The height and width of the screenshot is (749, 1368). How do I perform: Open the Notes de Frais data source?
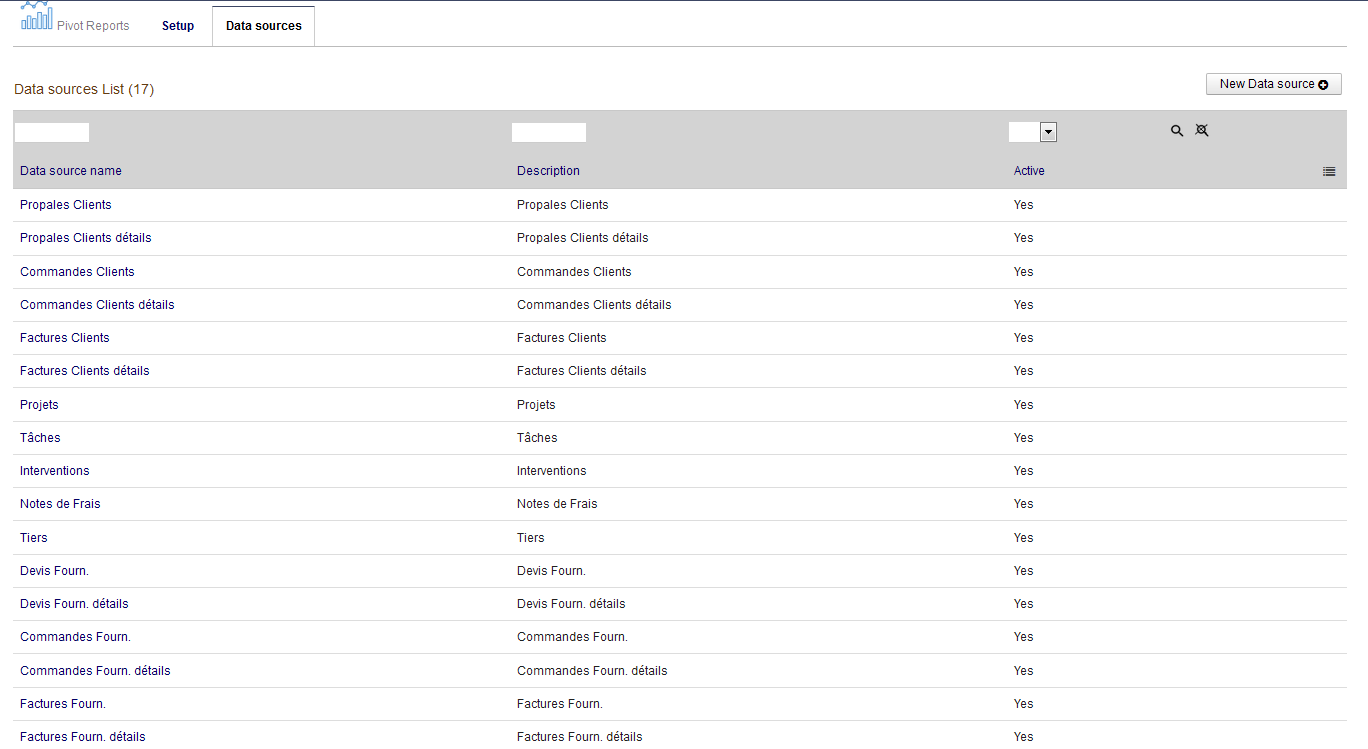point(60,504)
